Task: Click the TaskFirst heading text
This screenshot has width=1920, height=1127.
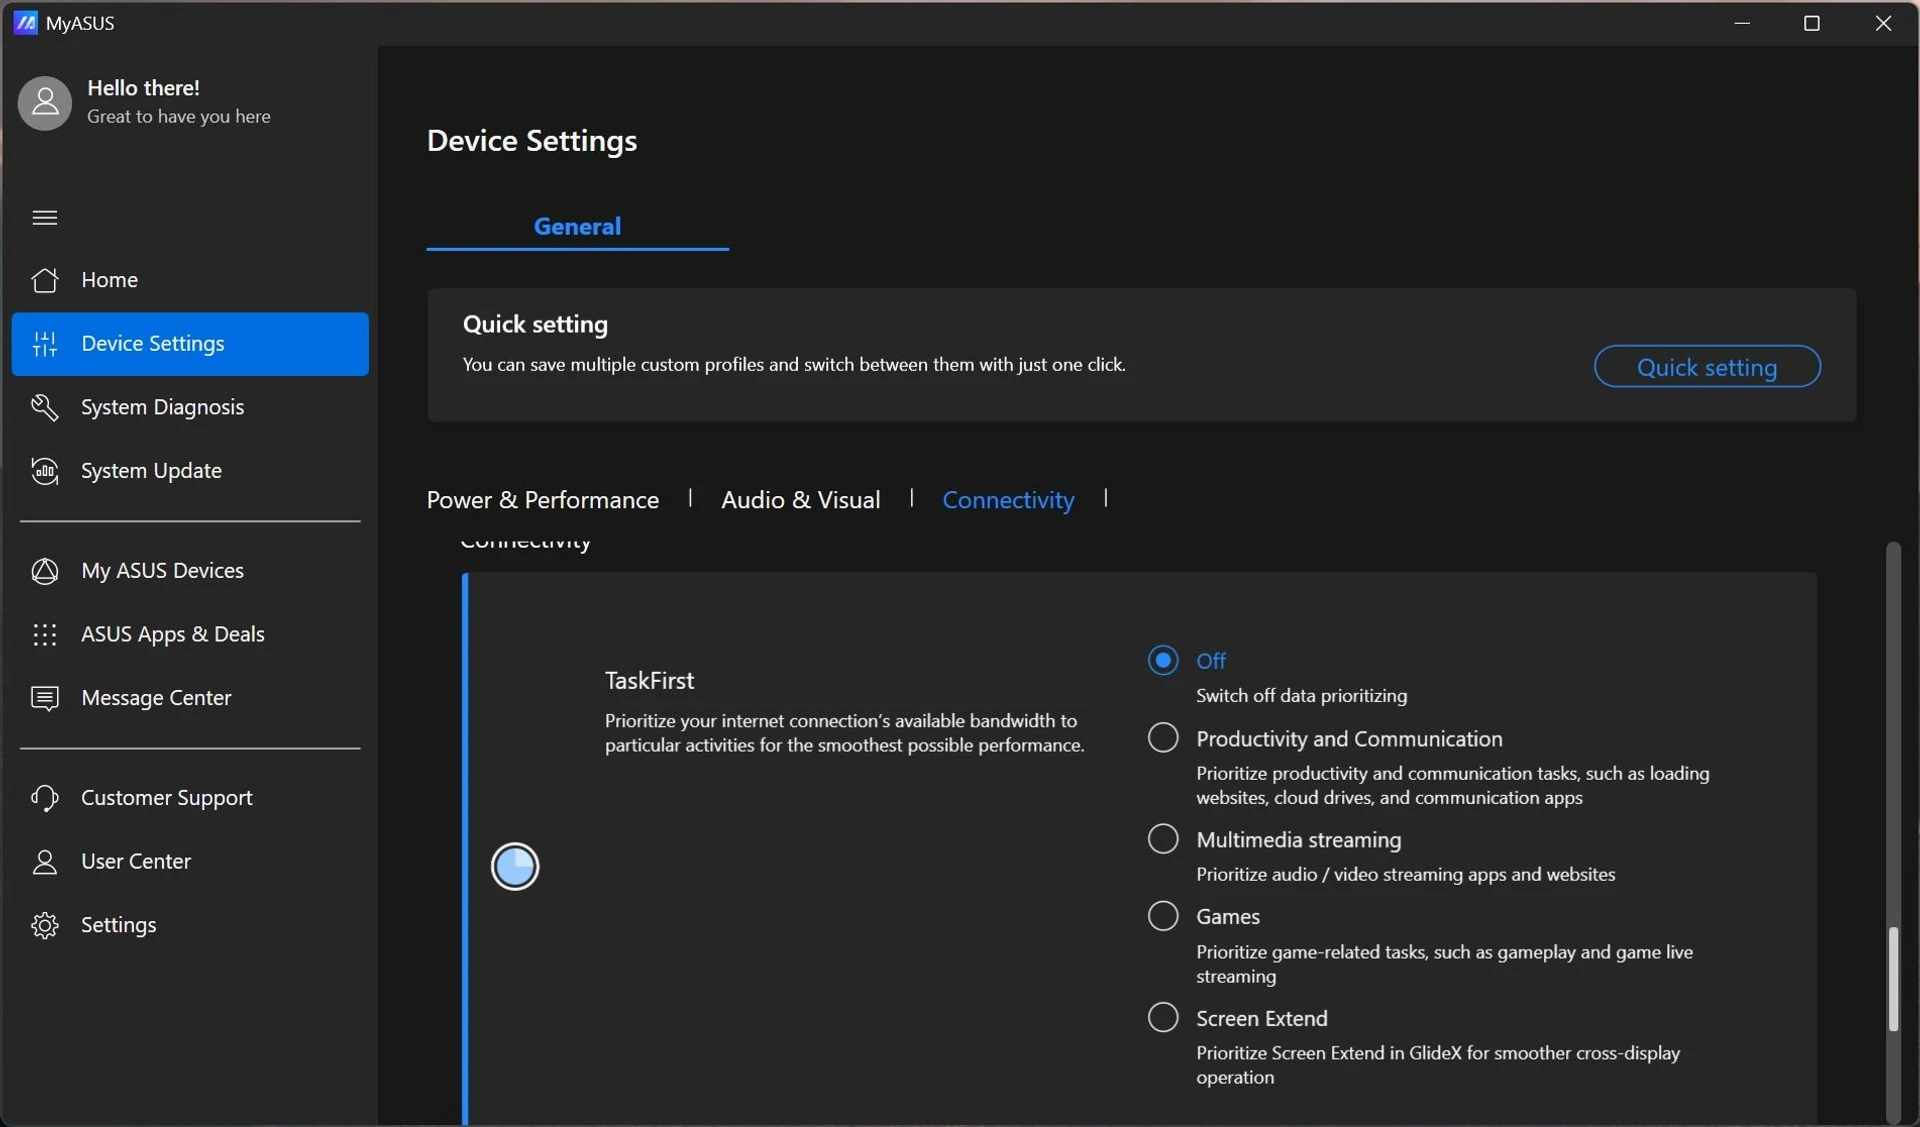Action: [x=649, y=681]
